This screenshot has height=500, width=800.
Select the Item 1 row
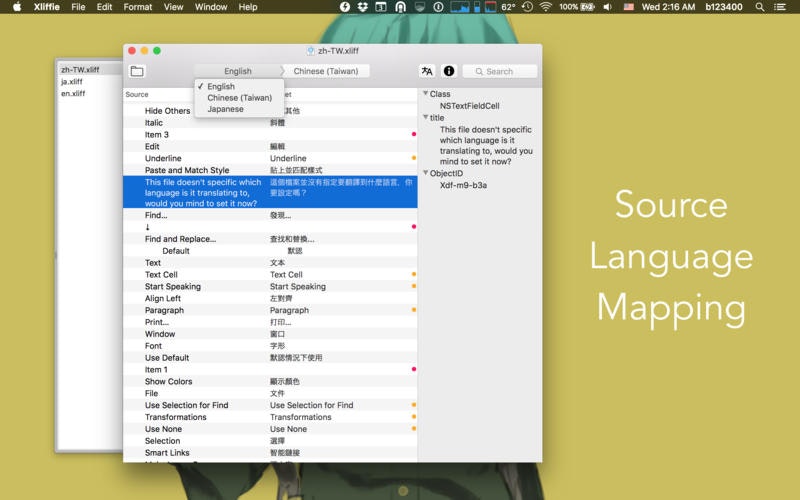pyautogui.click(x=270, y=369)
